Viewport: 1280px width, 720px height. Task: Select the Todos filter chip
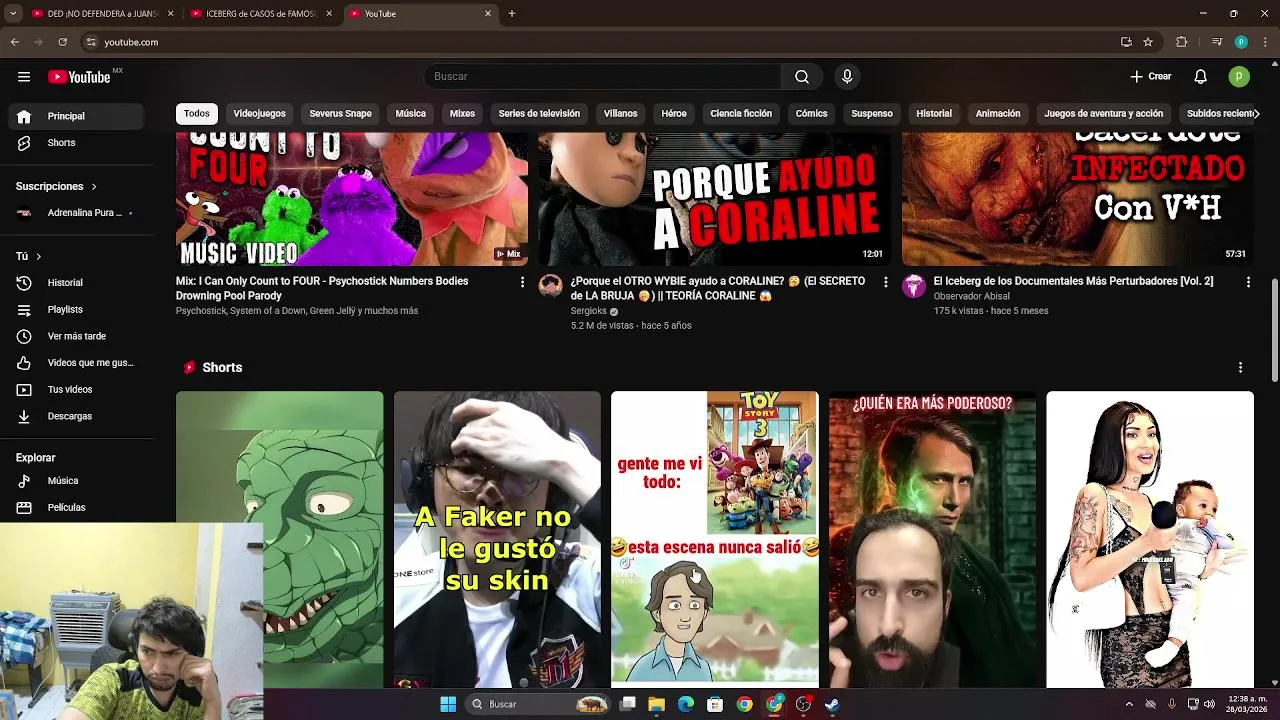coord(197,114)
